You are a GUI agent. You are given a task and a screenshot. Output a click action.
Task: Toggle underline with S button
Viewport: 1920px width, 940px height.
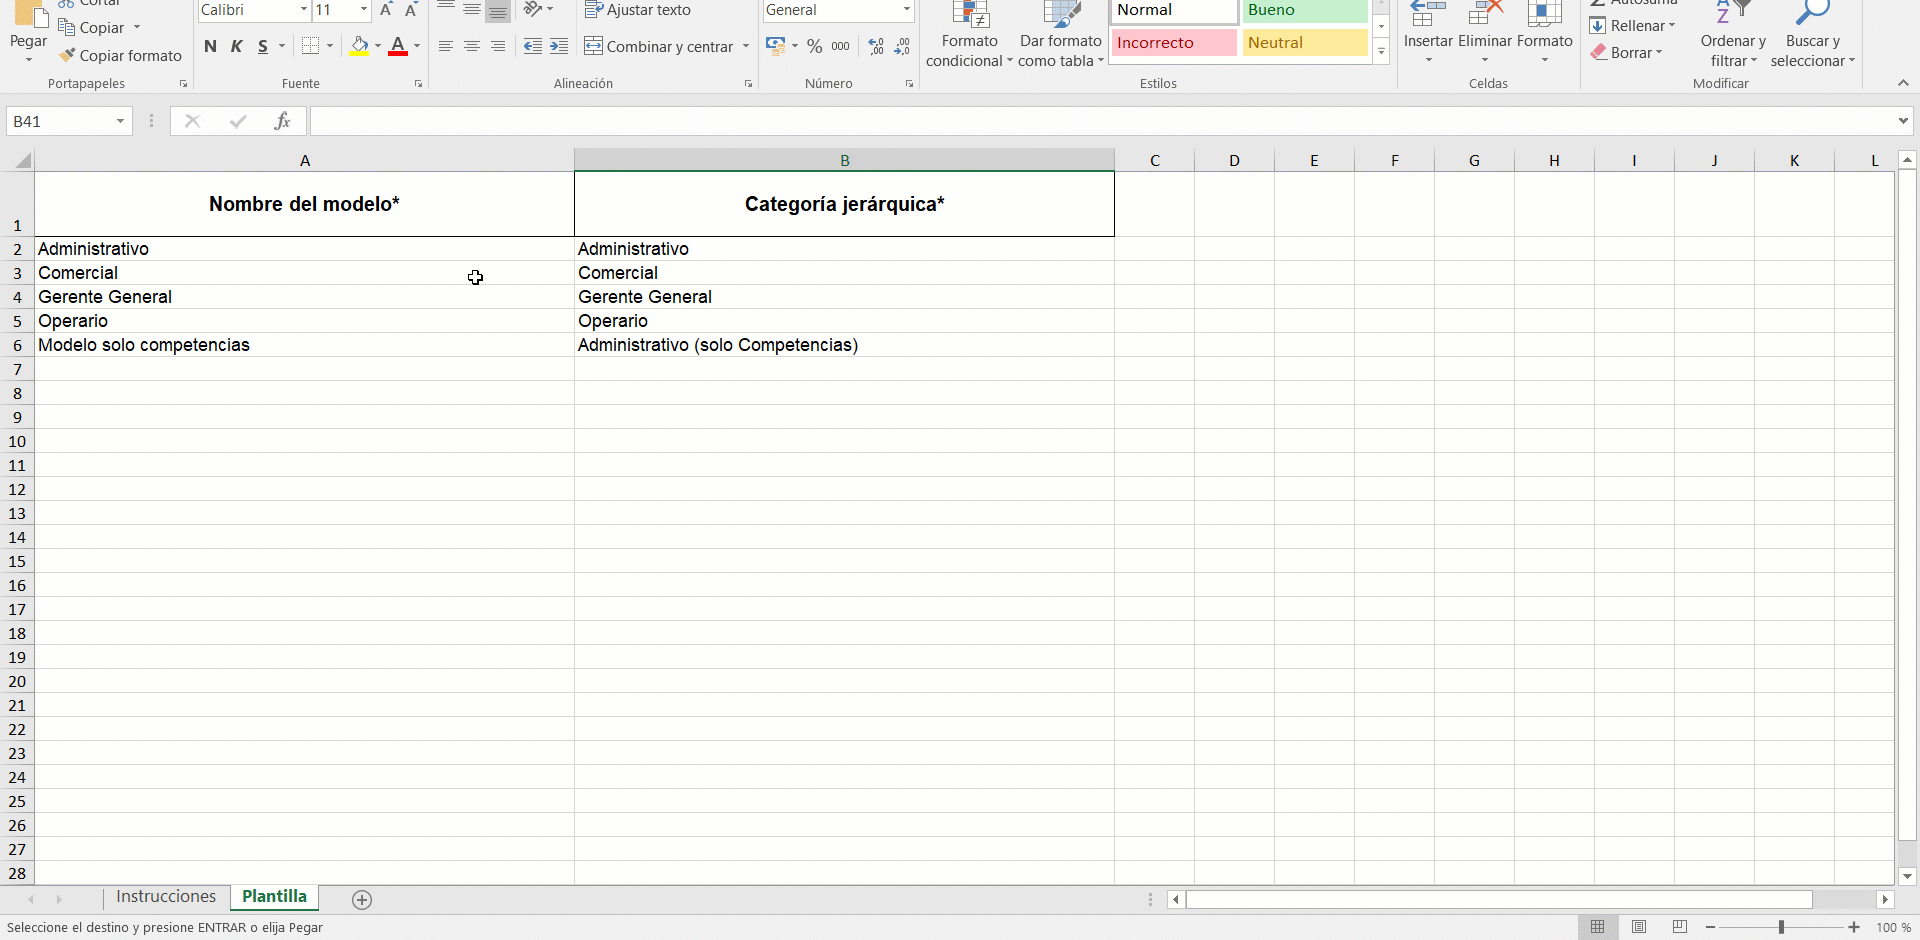point(263,46)
